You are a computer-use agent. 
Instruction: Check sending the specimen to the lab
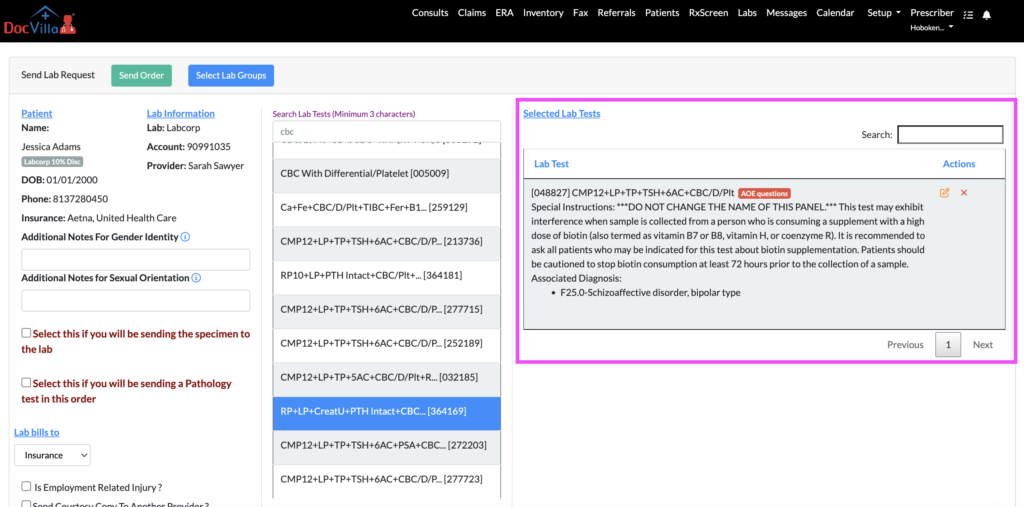click(26, 334)
